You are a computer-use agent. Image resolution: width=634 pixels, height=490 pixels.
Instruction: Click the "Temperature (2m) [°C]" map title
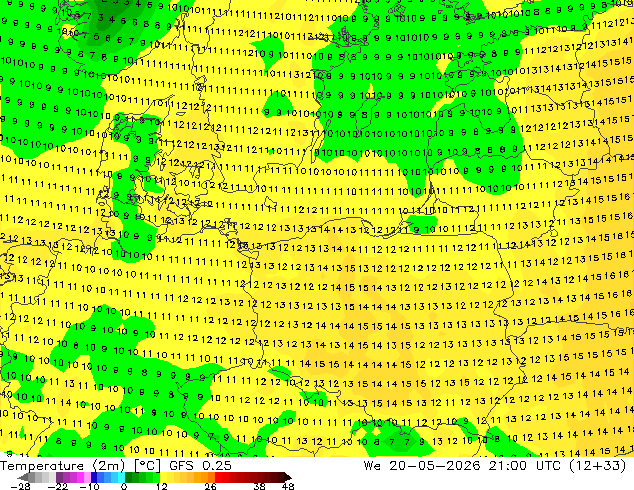[x=80, y=466]
